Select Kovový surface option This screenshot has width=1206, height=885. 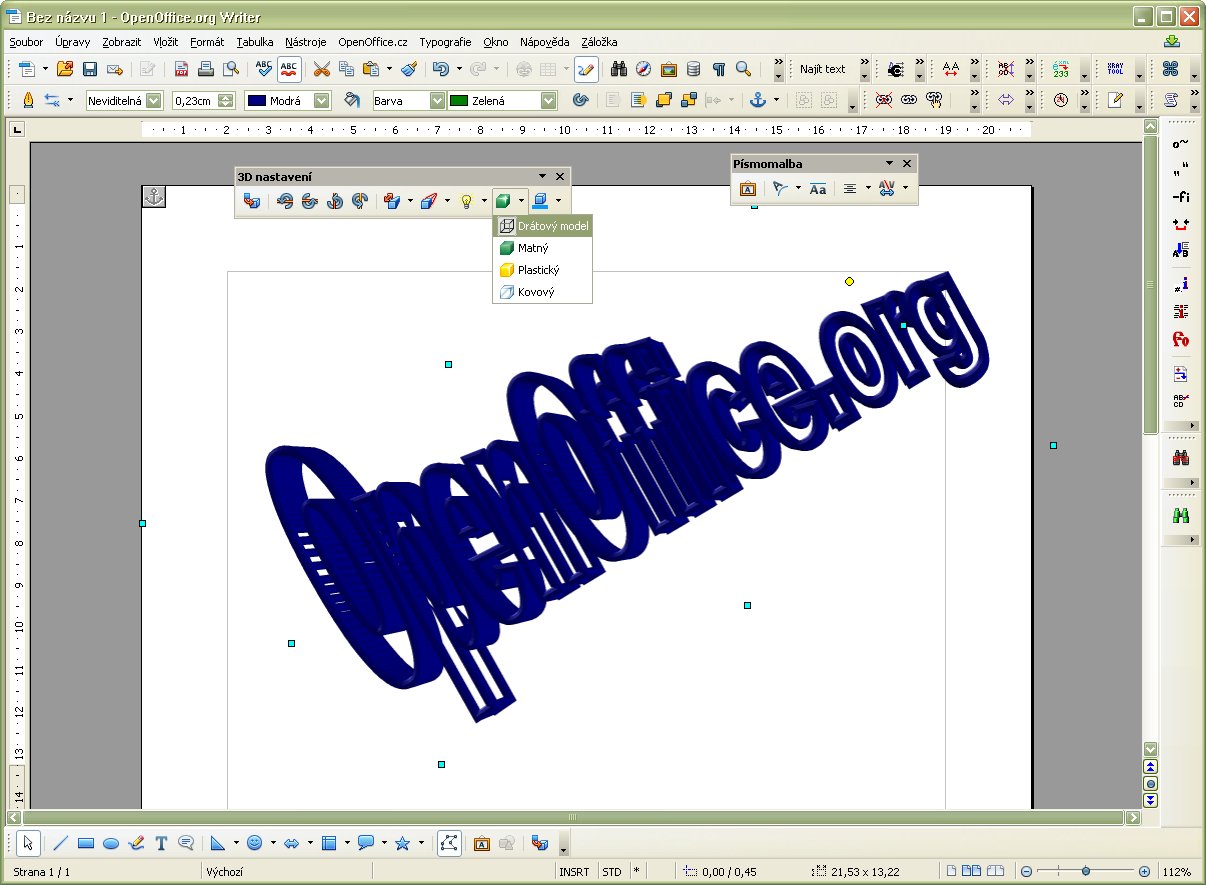pyautogui.click(x=543, y=292)
